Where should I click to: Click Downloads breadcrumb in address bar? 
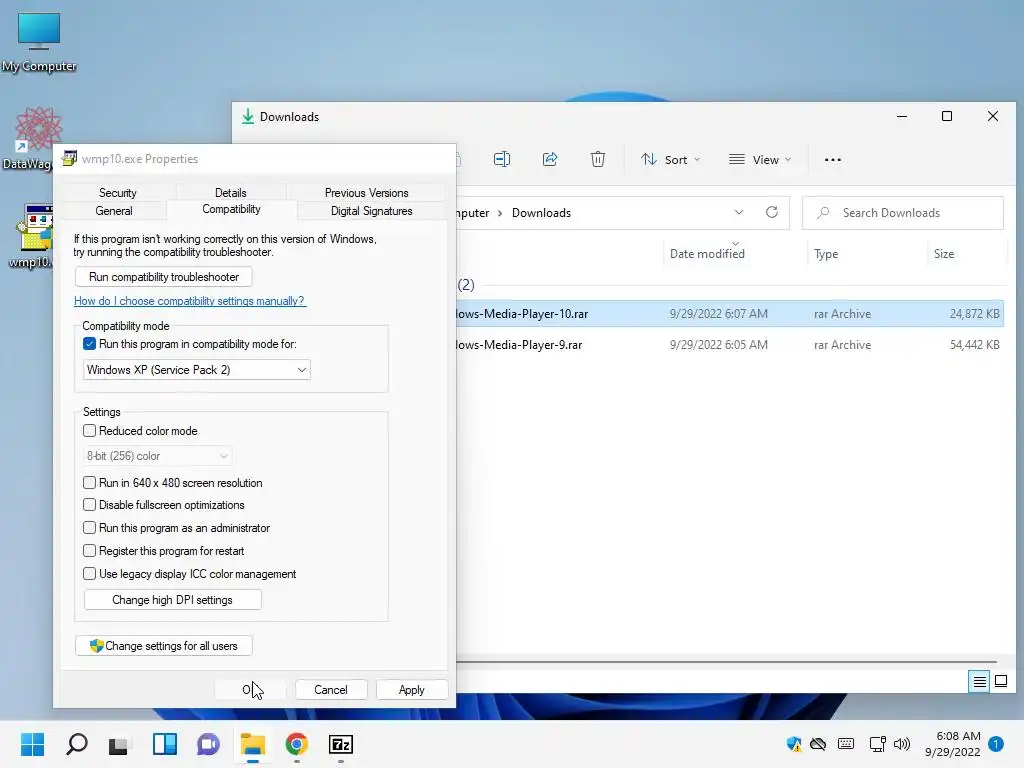click(x=541, y=213)
